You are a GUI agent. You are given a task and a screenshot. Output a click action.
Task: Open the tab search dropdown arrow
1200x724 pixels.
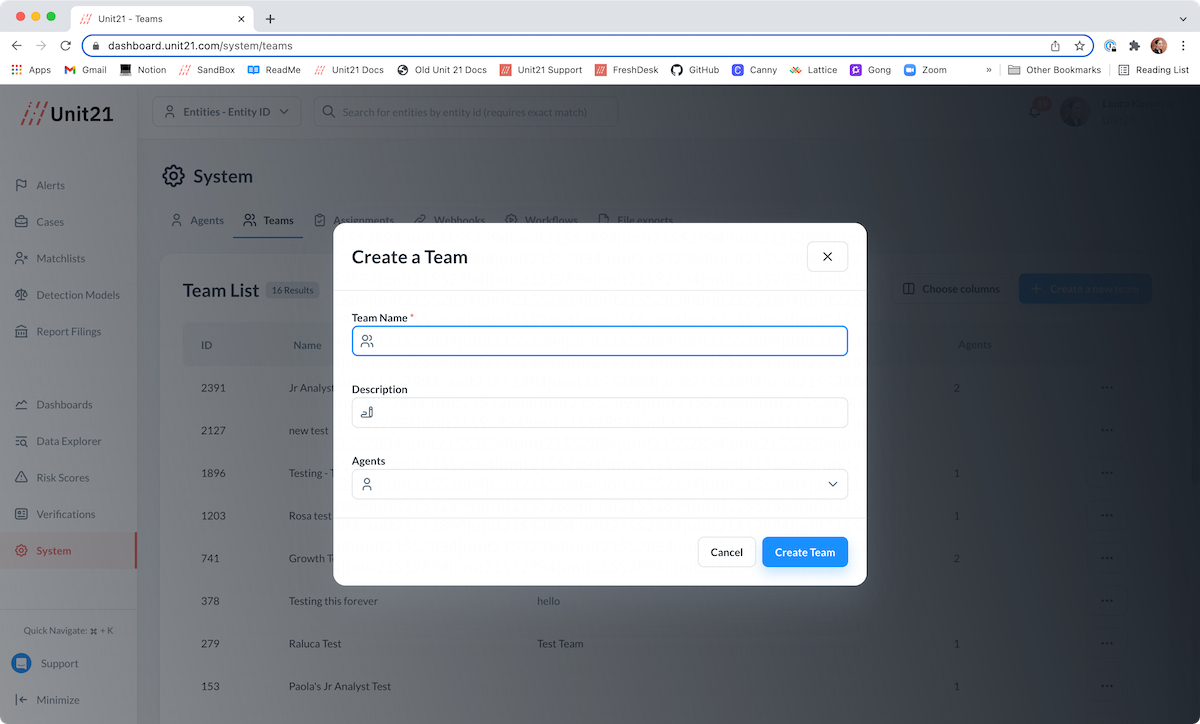click(1183, 19)
